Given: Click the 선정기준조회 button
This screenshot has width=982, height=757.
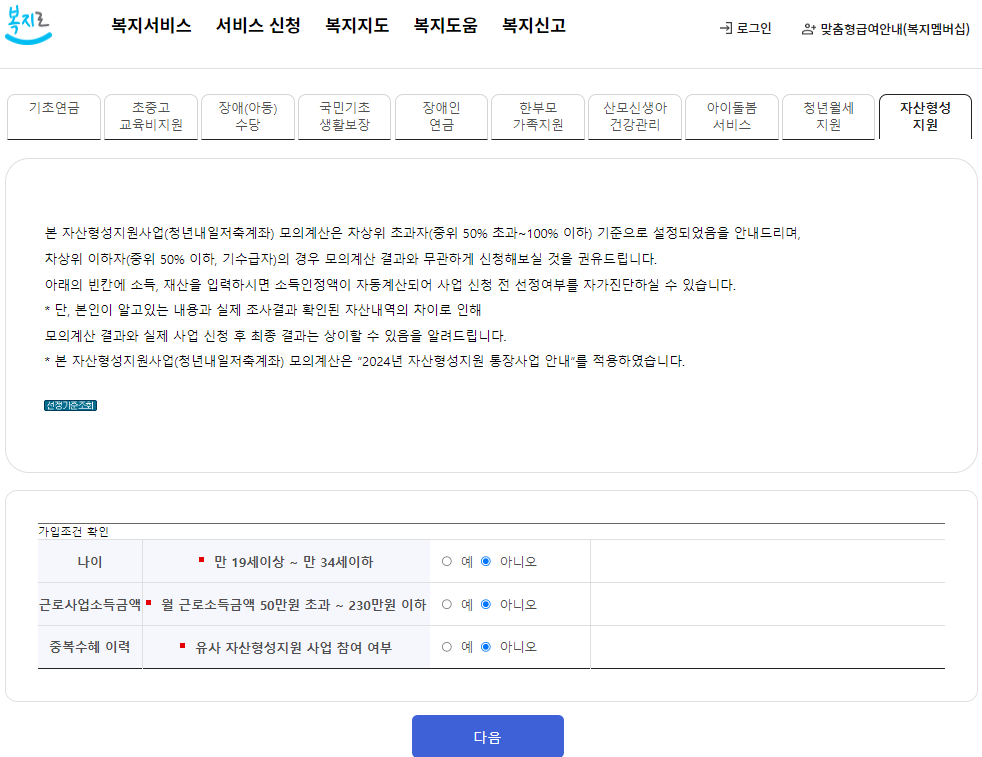Looking at the screenshot, I should (70, 407).
